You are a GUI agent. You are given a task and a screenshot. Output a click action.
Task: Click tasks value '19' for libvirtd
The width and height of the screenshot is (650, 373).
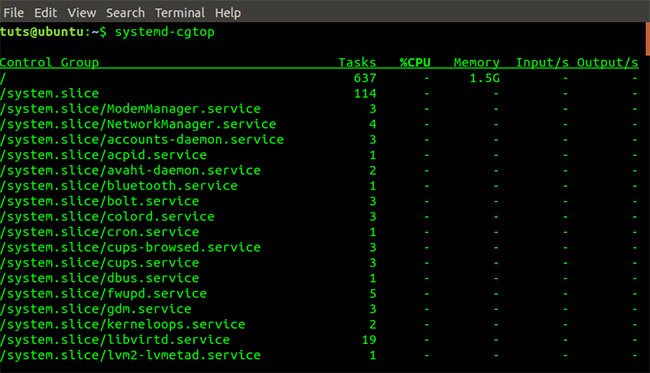(x=369, y=340)
